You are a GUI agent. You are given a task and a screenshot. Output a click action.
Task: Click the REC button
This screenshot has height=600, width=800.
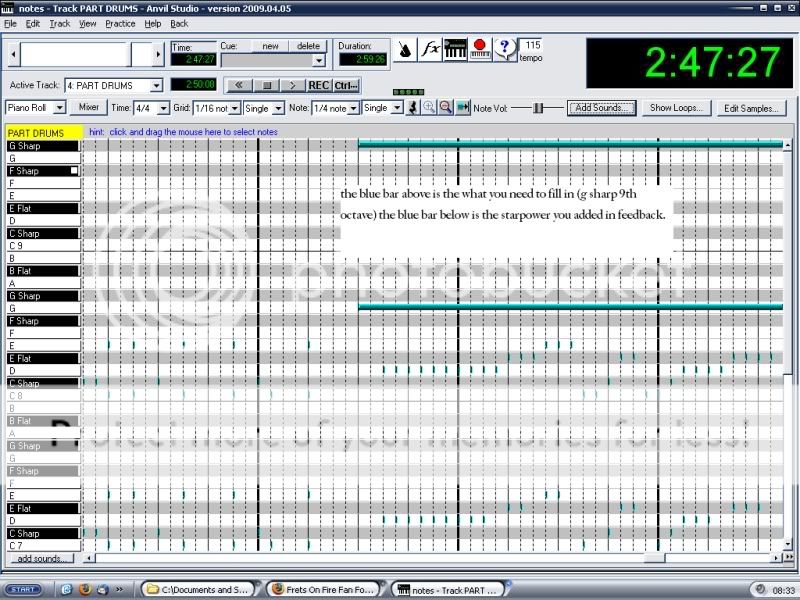pos(319,85)
